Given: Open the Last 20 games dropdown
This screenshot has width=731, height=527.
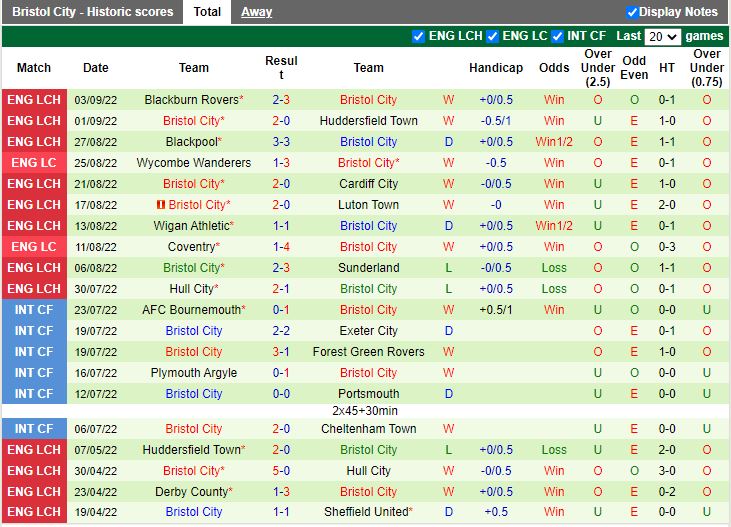Looking at the screenshot, I should [x=662, y=36].
